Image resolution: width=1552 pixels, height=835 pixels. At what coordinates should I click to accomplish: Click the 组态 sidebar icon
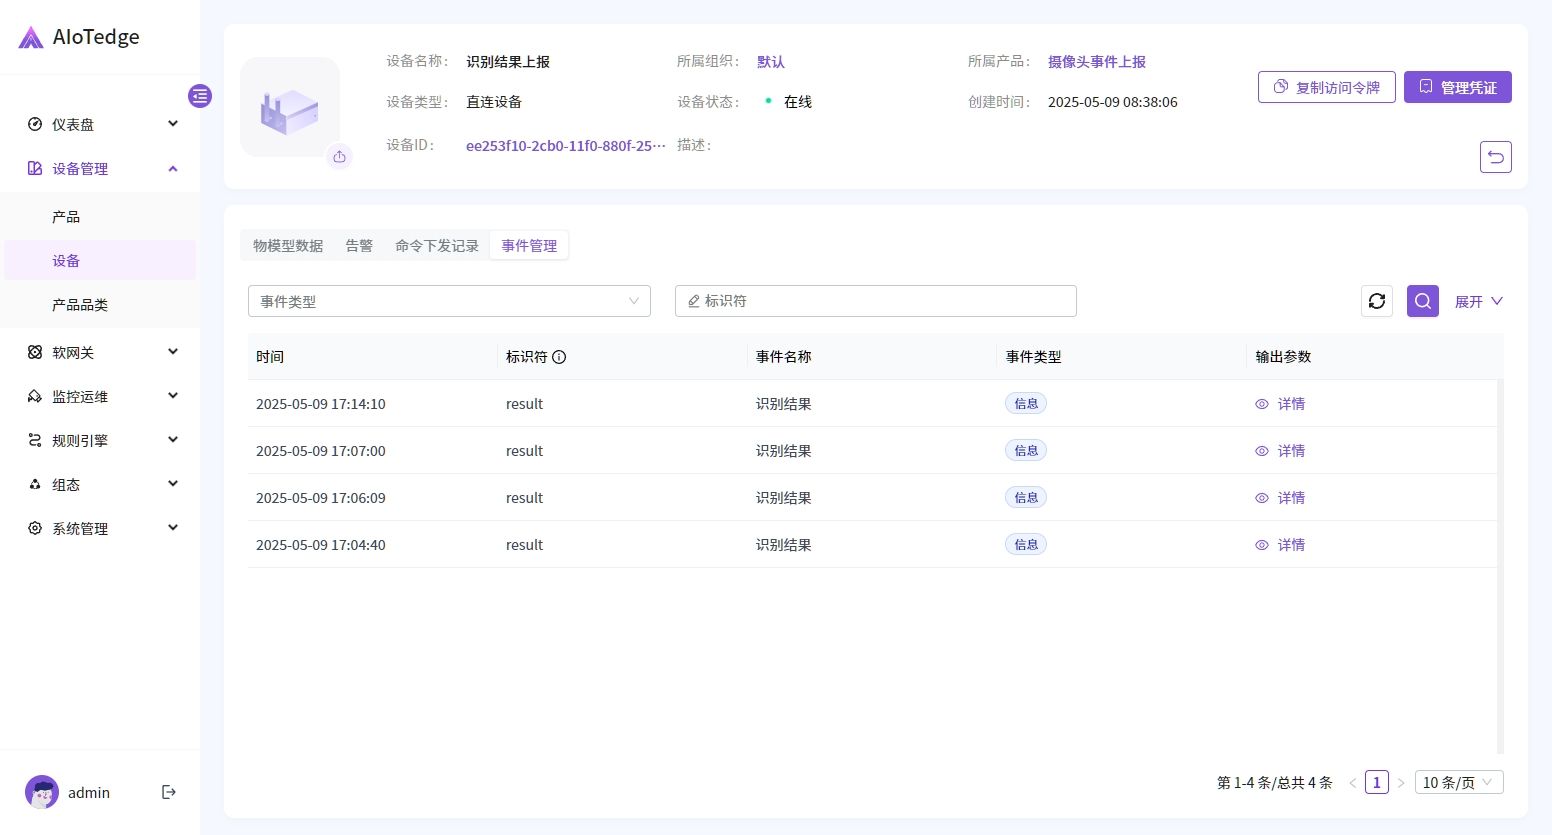click(x=35, y=484)
